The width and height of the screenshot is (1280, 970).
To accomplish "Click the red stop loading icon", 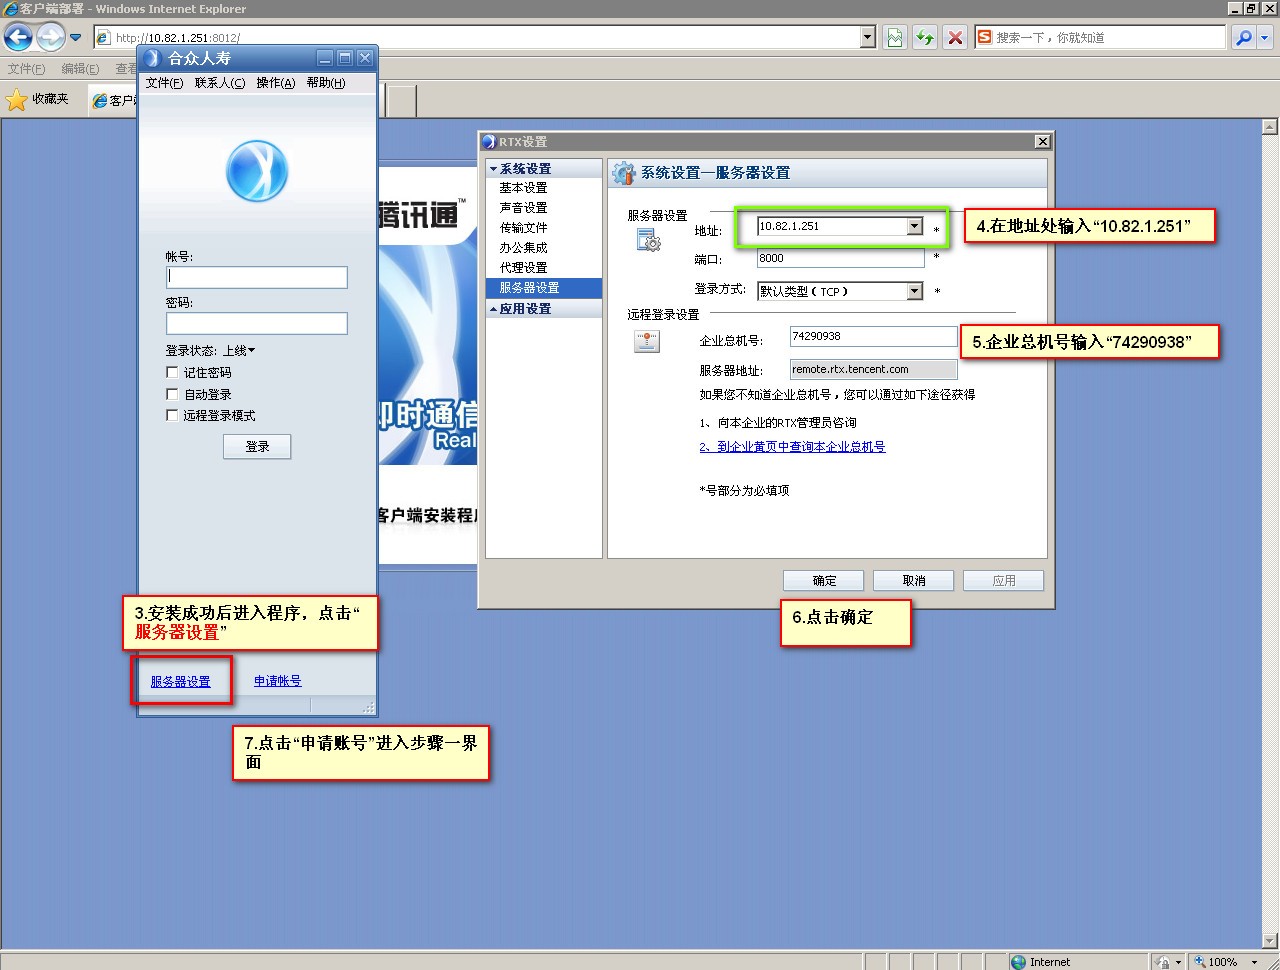I will pyautogui.click(x=955, y=38).
